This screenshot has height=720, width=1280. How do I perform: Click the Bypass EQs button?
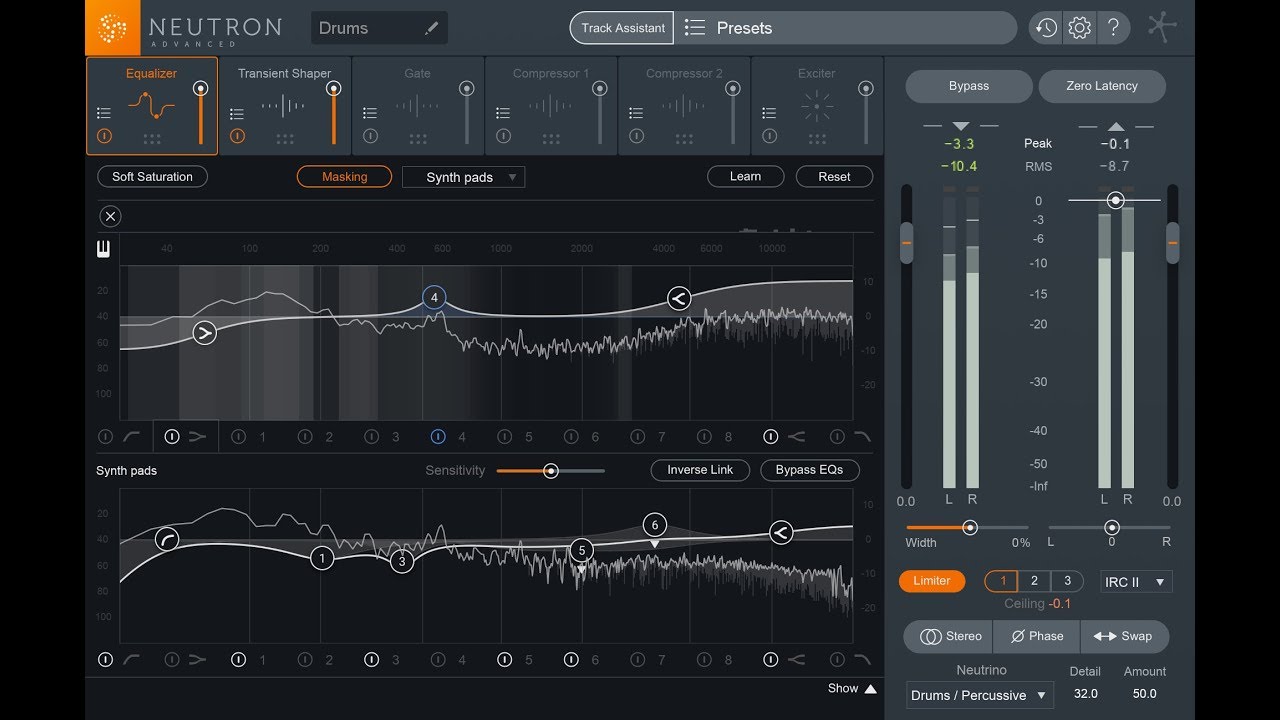(x=810, y=470)
